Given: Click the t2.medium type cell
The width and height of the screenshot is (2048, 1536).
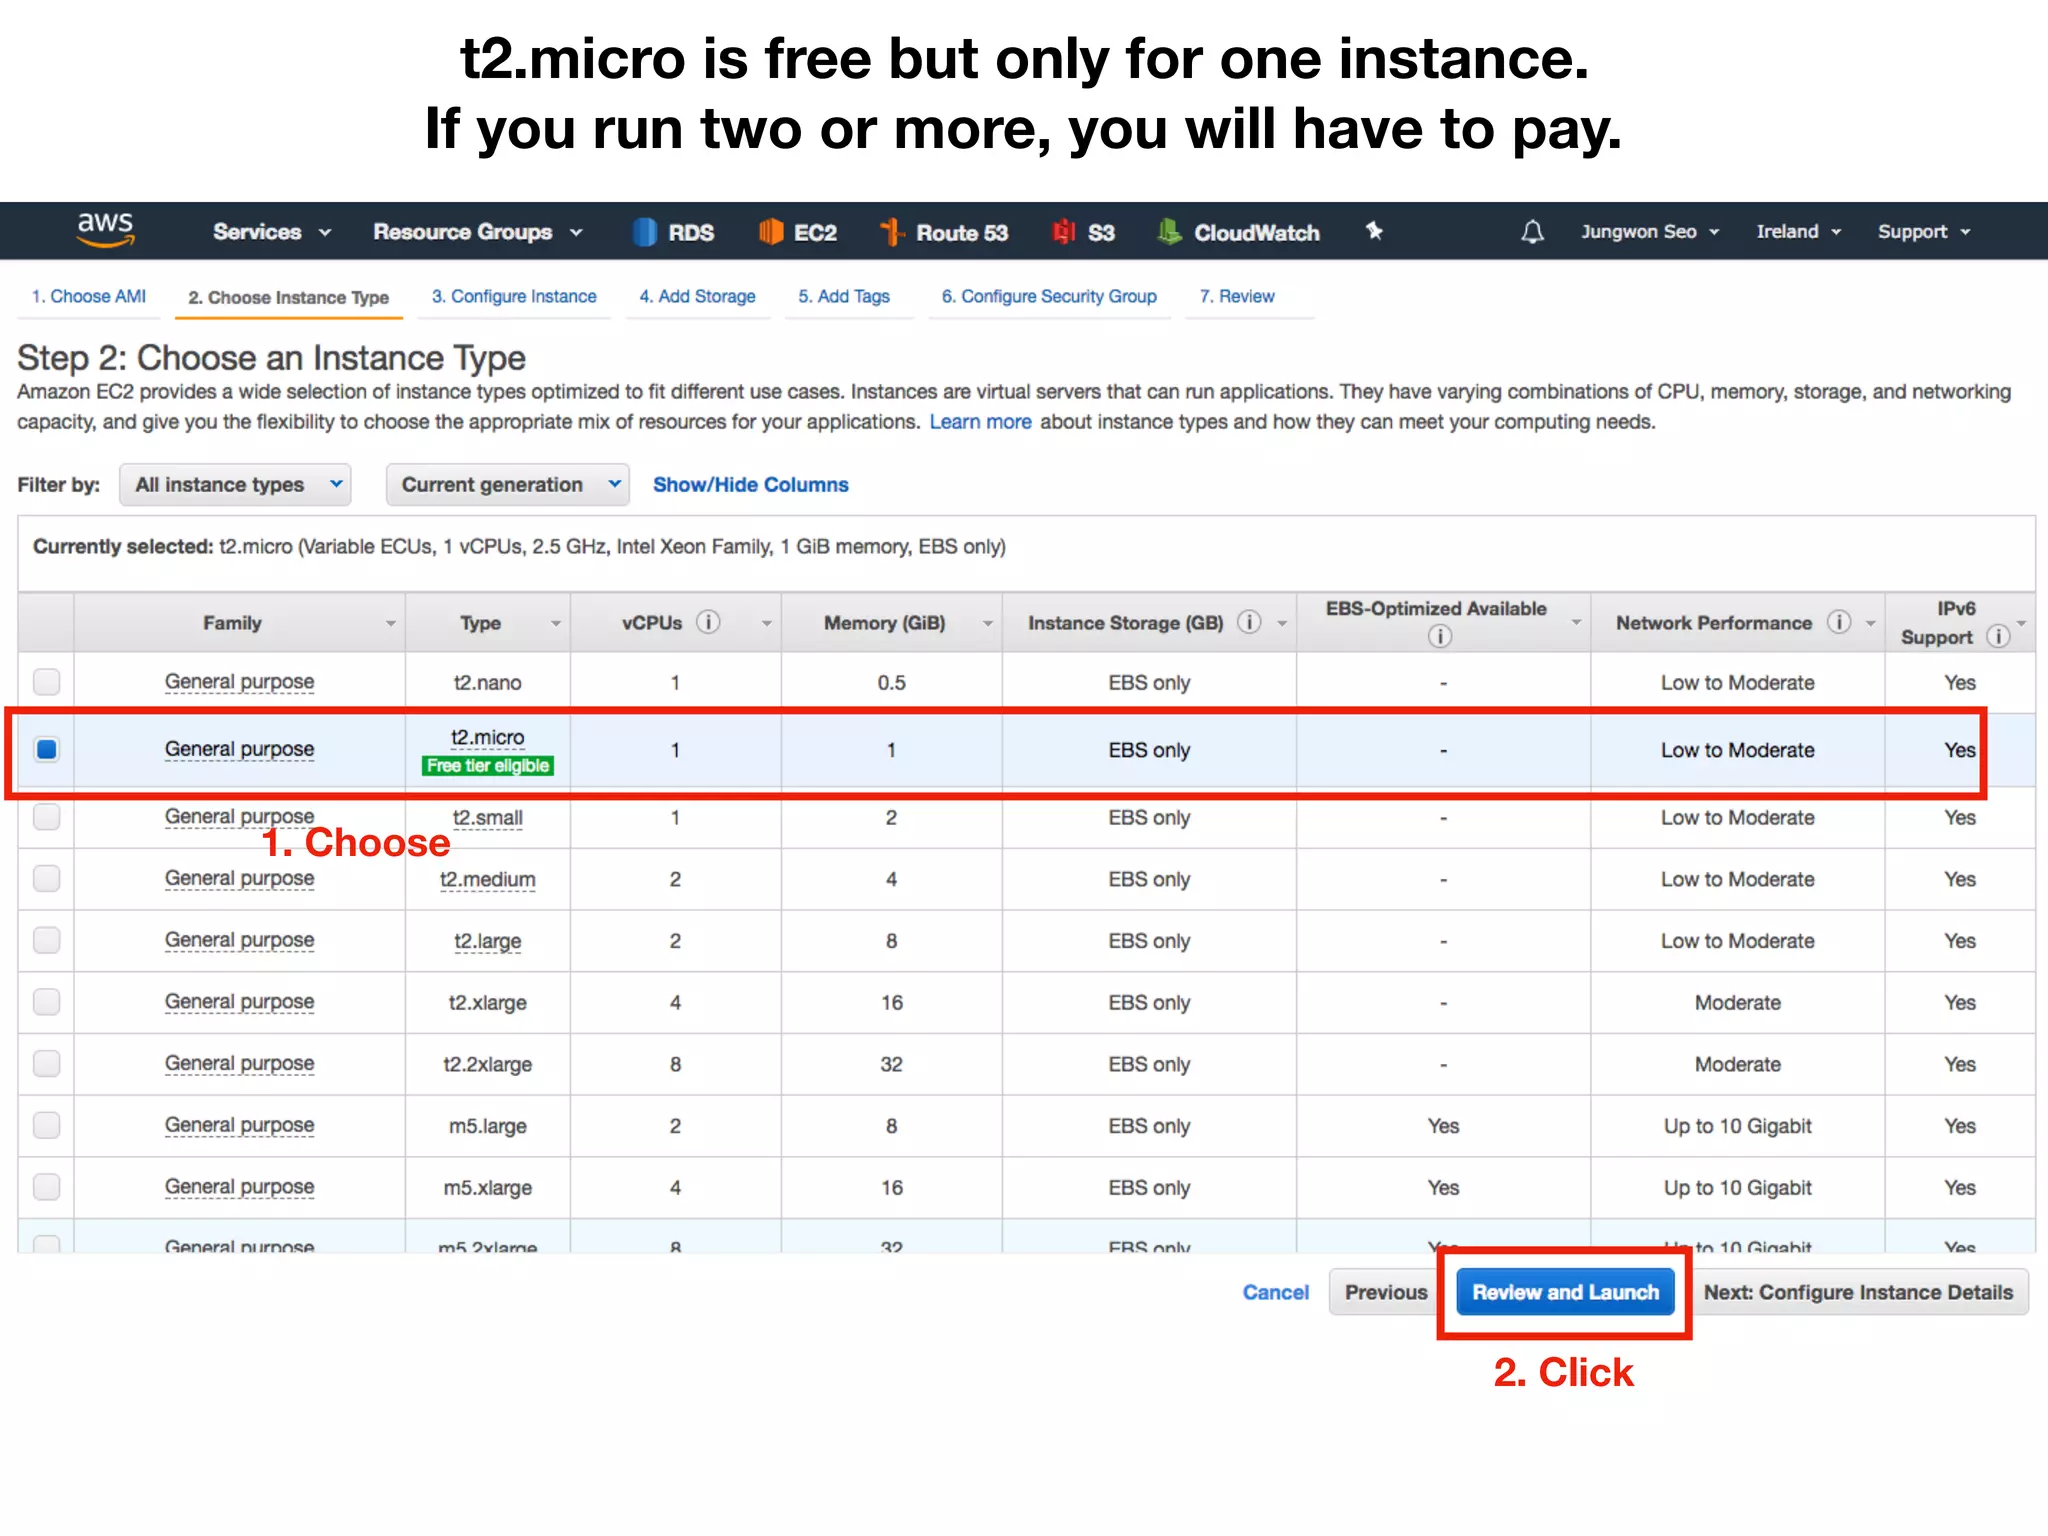Looking at the screenshot, I should (488, 880).
